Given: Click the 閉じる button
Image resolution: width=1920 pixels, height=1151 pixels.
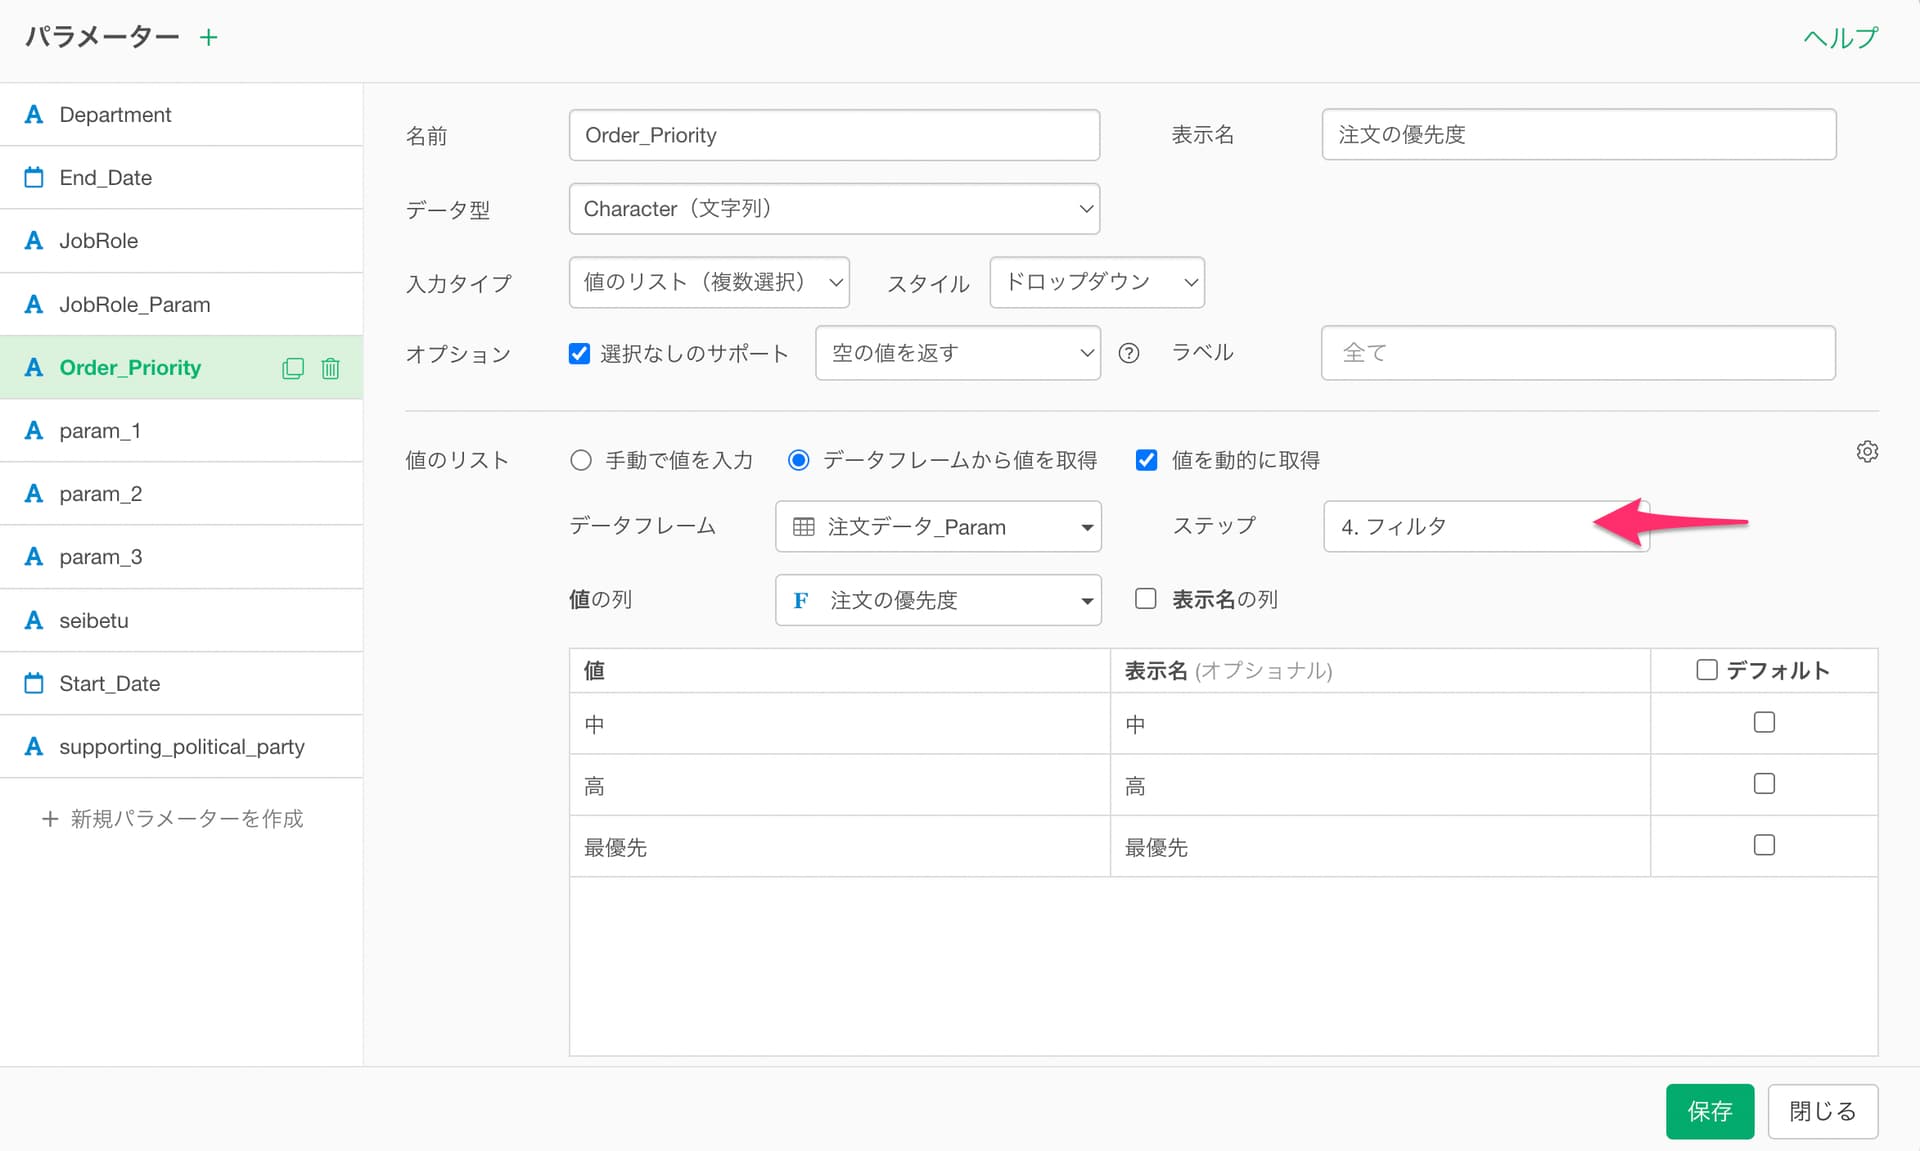Looking at the screenshot, I should (x=1822, y=1111).
